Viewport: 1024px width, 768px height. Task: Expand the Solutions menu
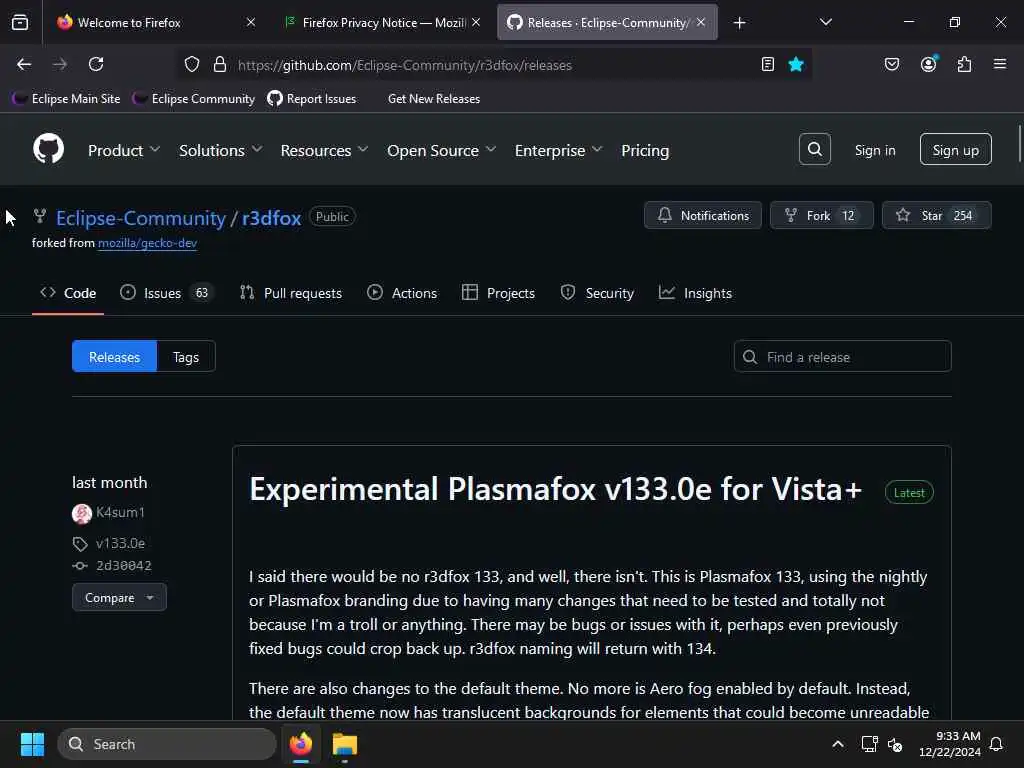(x=221, y=150)
